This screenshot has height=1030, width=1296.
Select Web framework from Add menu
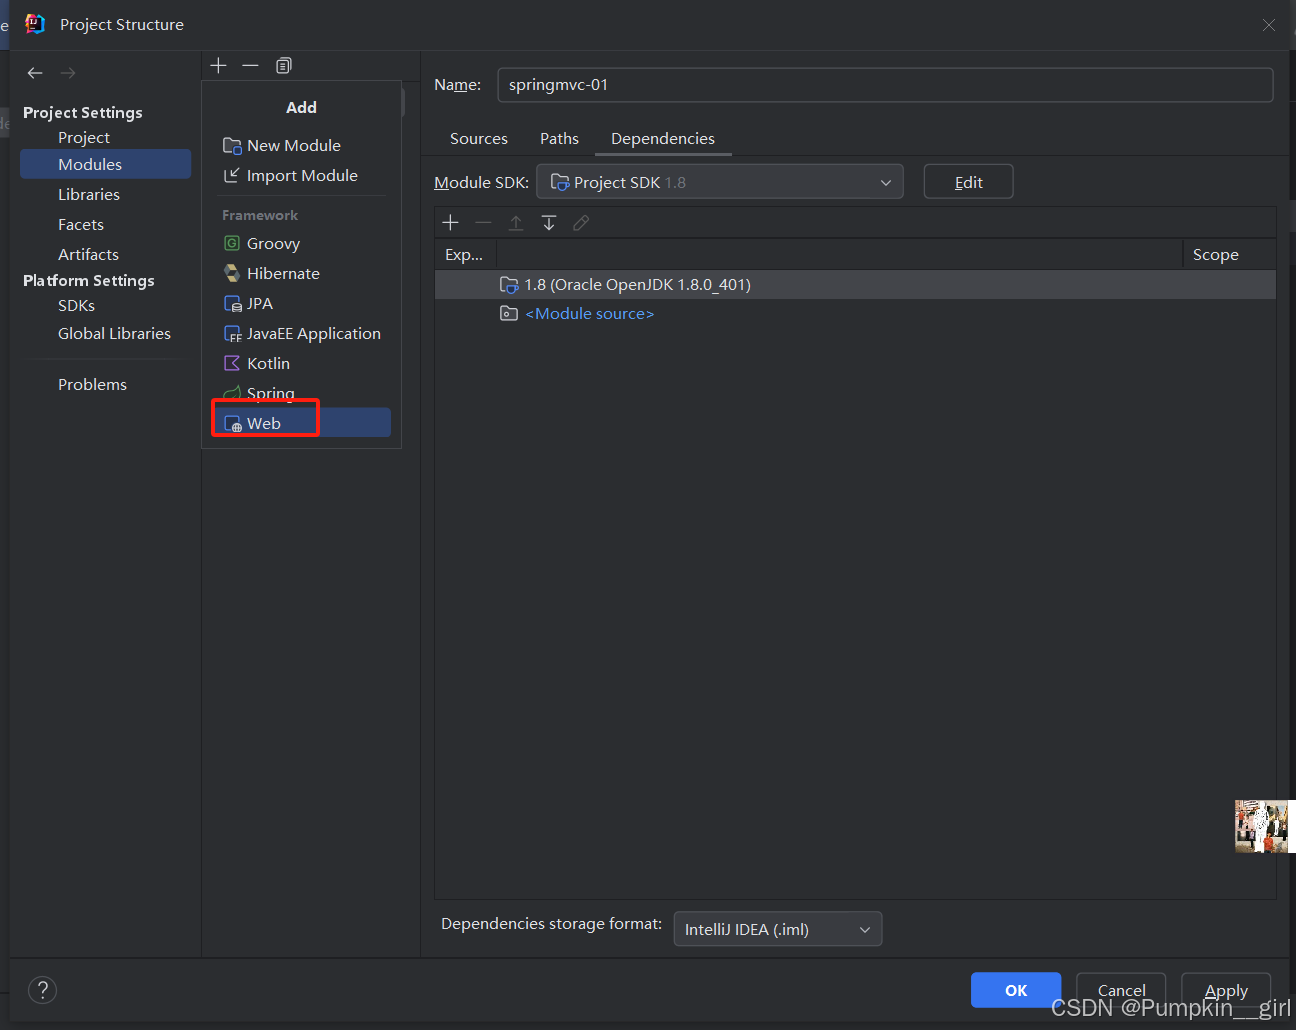[x=265, y=423]
